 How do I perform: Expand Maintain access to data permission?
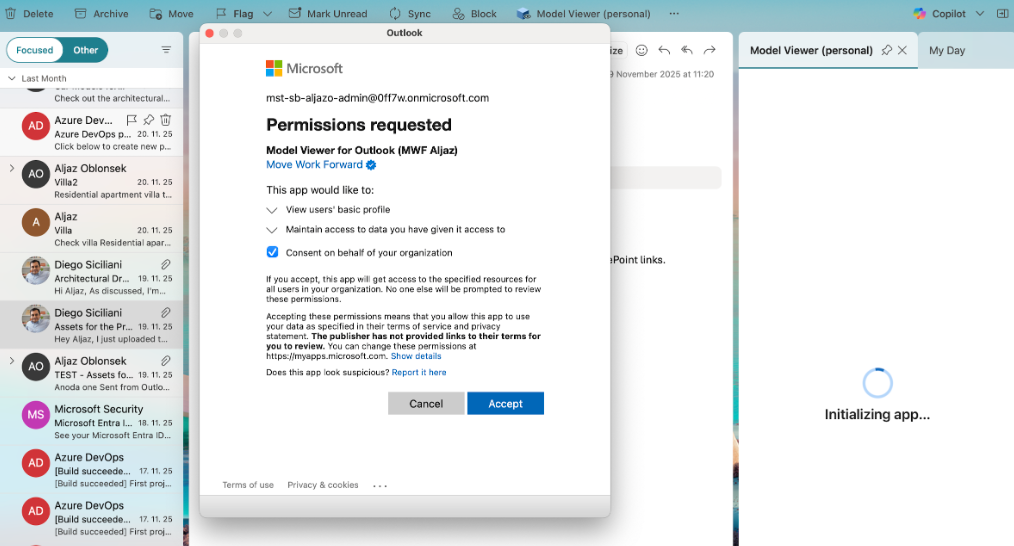pyautogui.click(x=272, y=230)
